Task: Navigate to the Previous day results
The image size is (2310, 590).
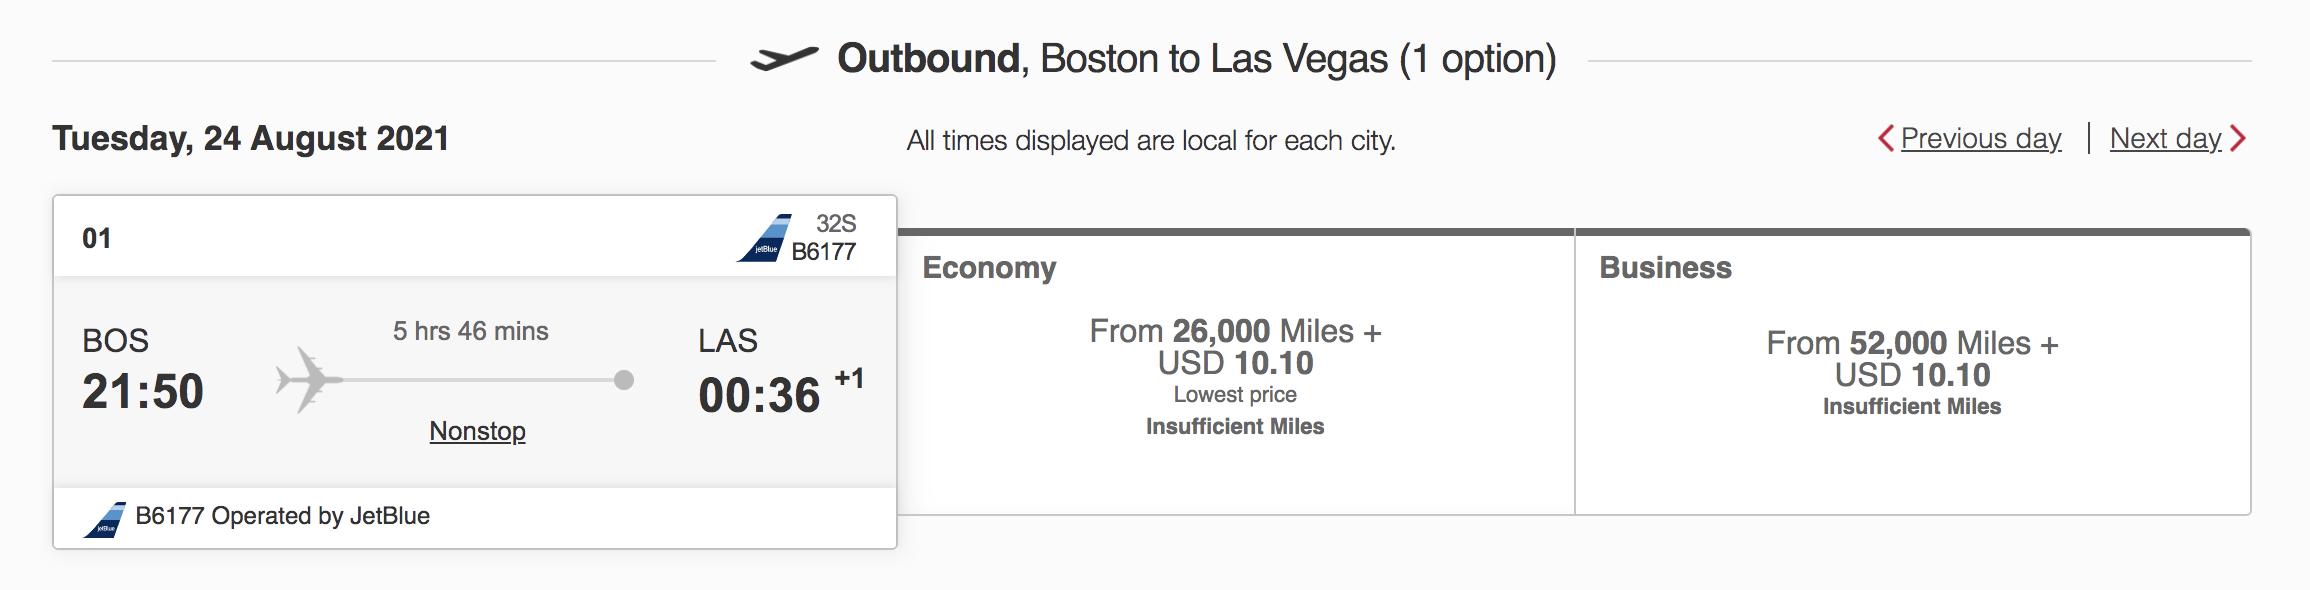Action: (1979, 139)
